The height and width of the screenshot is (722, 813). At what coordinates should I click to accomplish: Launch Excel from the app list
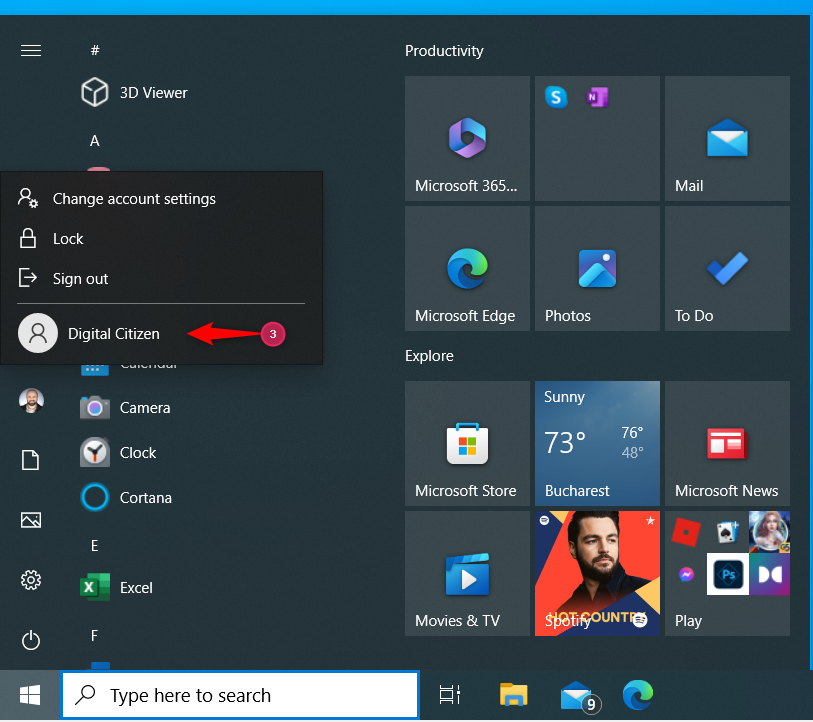117,587
